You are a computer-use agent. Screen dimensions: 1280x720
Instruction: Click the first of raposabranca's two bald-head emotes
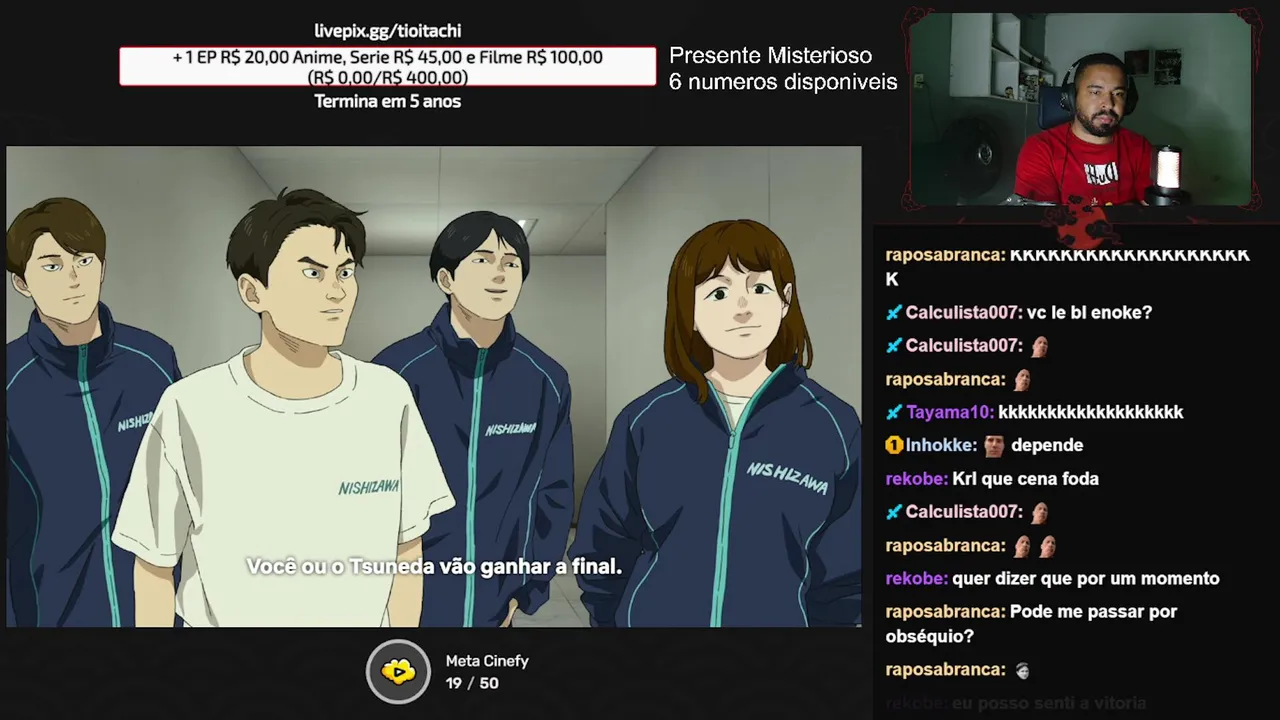1022,546
